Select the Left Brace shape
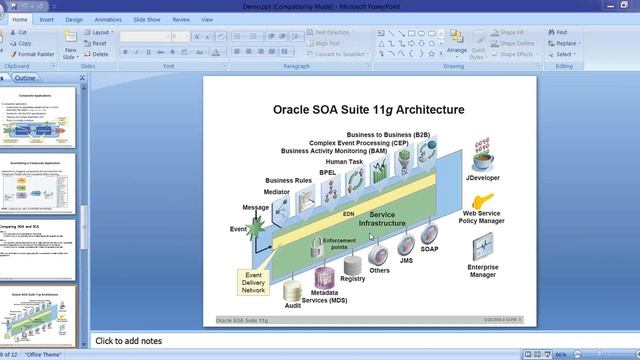 click(411, 53)
